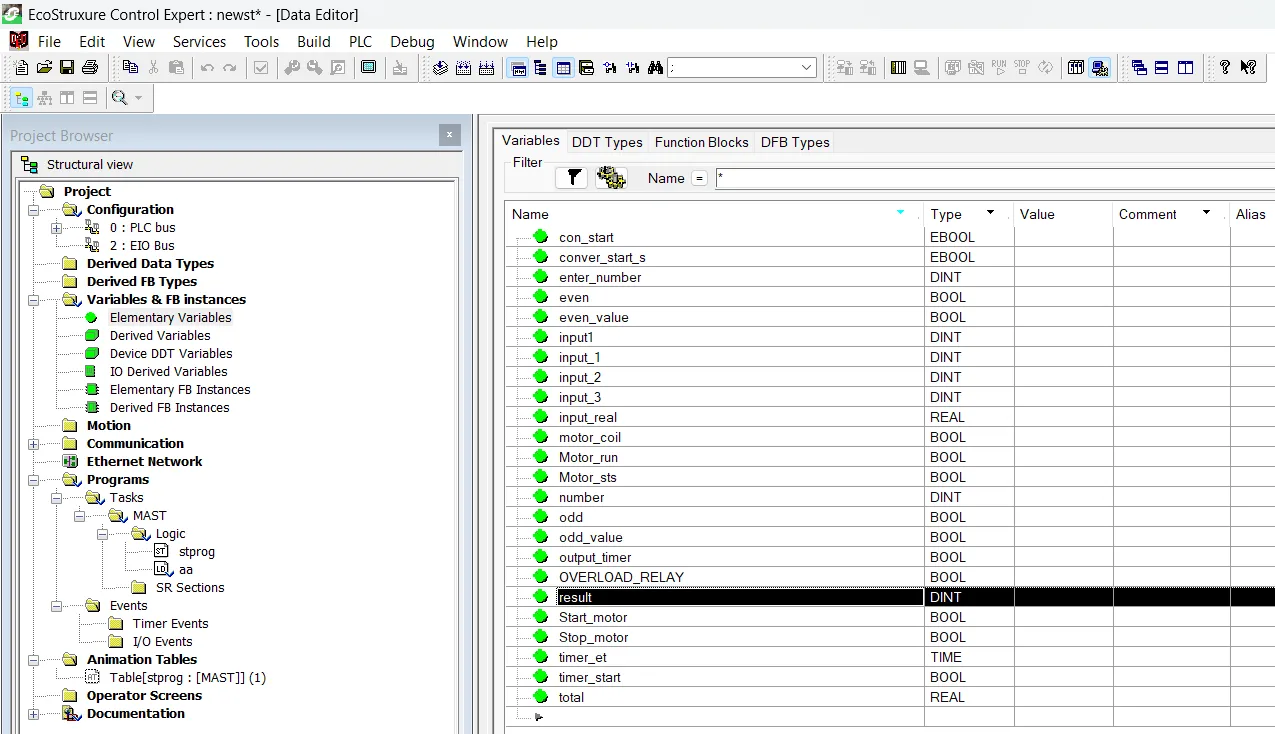1275x734 pixels.
Task: Click the zoom magnifier icon in browser toolbar
Action: click(x=119, y=98)
